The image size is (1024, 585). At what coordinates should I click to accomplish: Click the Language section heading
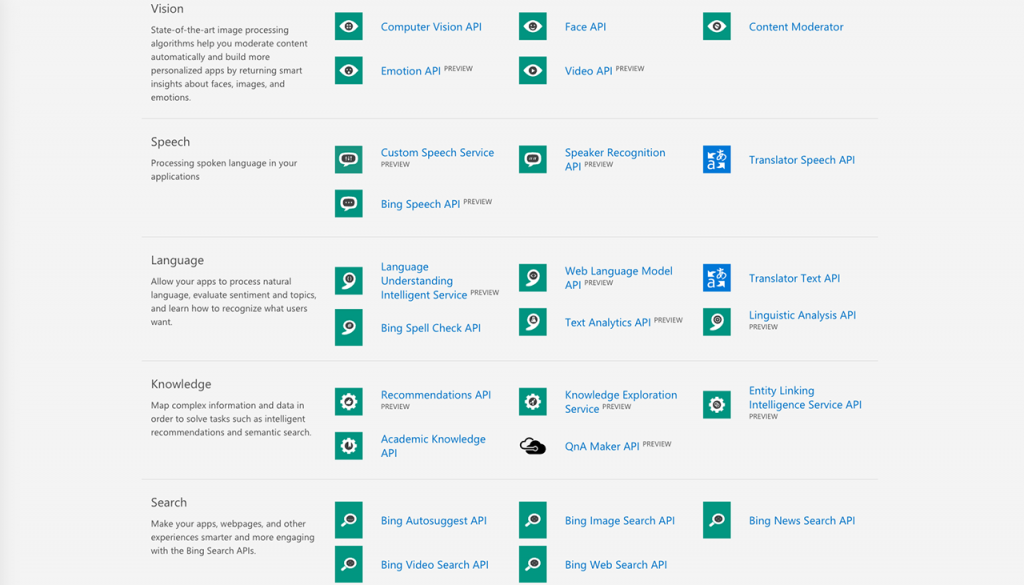point(177,260)
